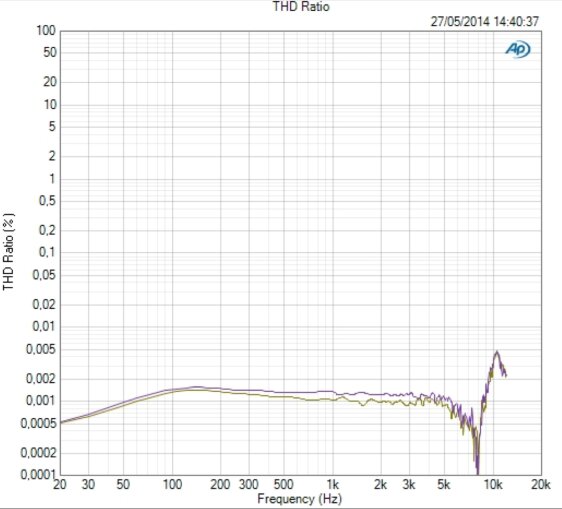Screen dimensions: 562x509
Task: Click the 1 percent Y axis label
Action: click(52, 179)
